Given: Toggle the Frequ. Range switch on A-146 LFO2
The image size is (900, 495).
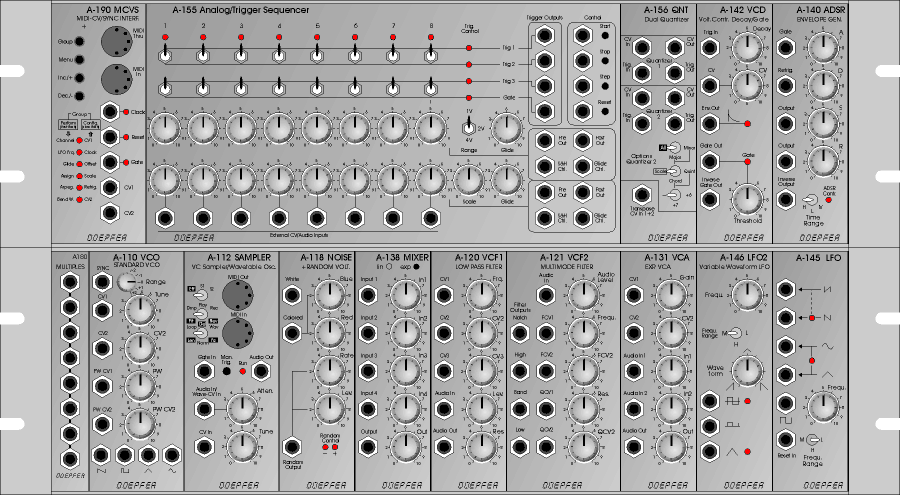Looking at the screenshot, I should (735, 333).
